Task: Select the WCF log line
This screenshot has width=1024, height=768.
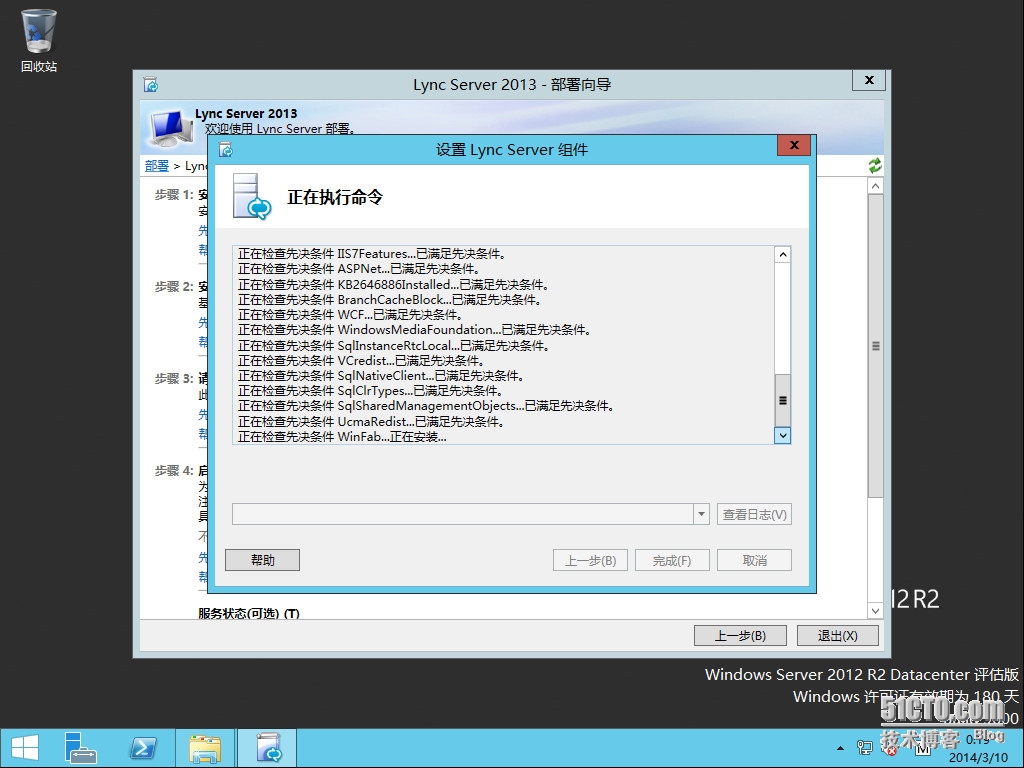Action: click(350, 314)
